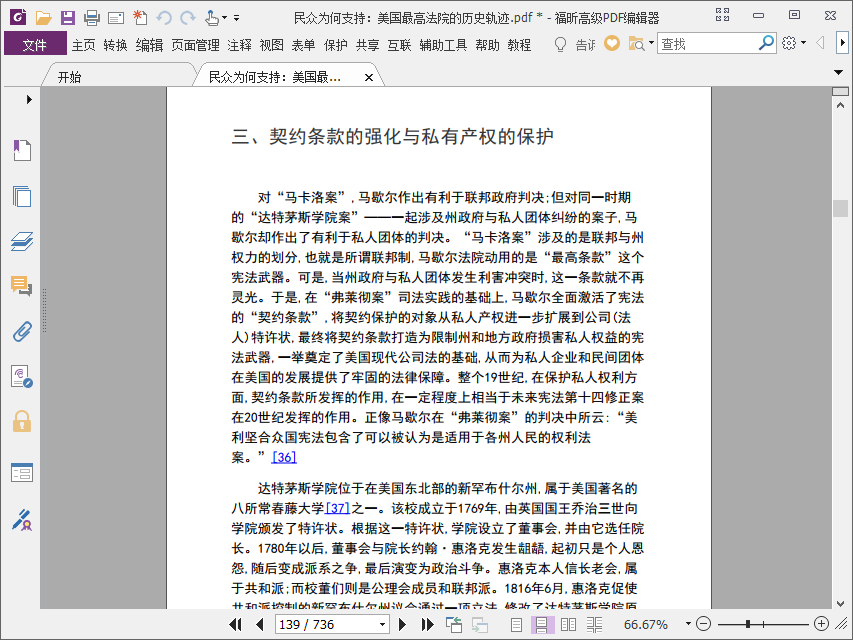The image size is (853, 640).
Task: Open the Form fields panel
Action: 22,472
